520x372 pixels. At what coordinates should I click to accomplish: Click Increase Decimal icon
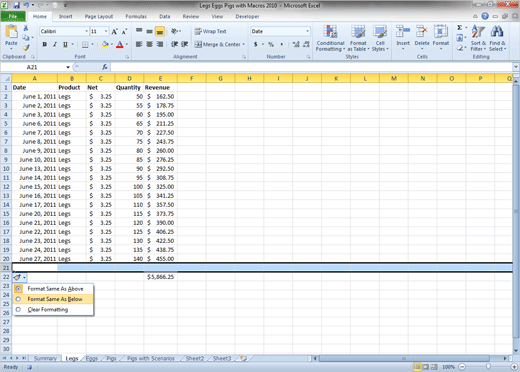(296, 44)
